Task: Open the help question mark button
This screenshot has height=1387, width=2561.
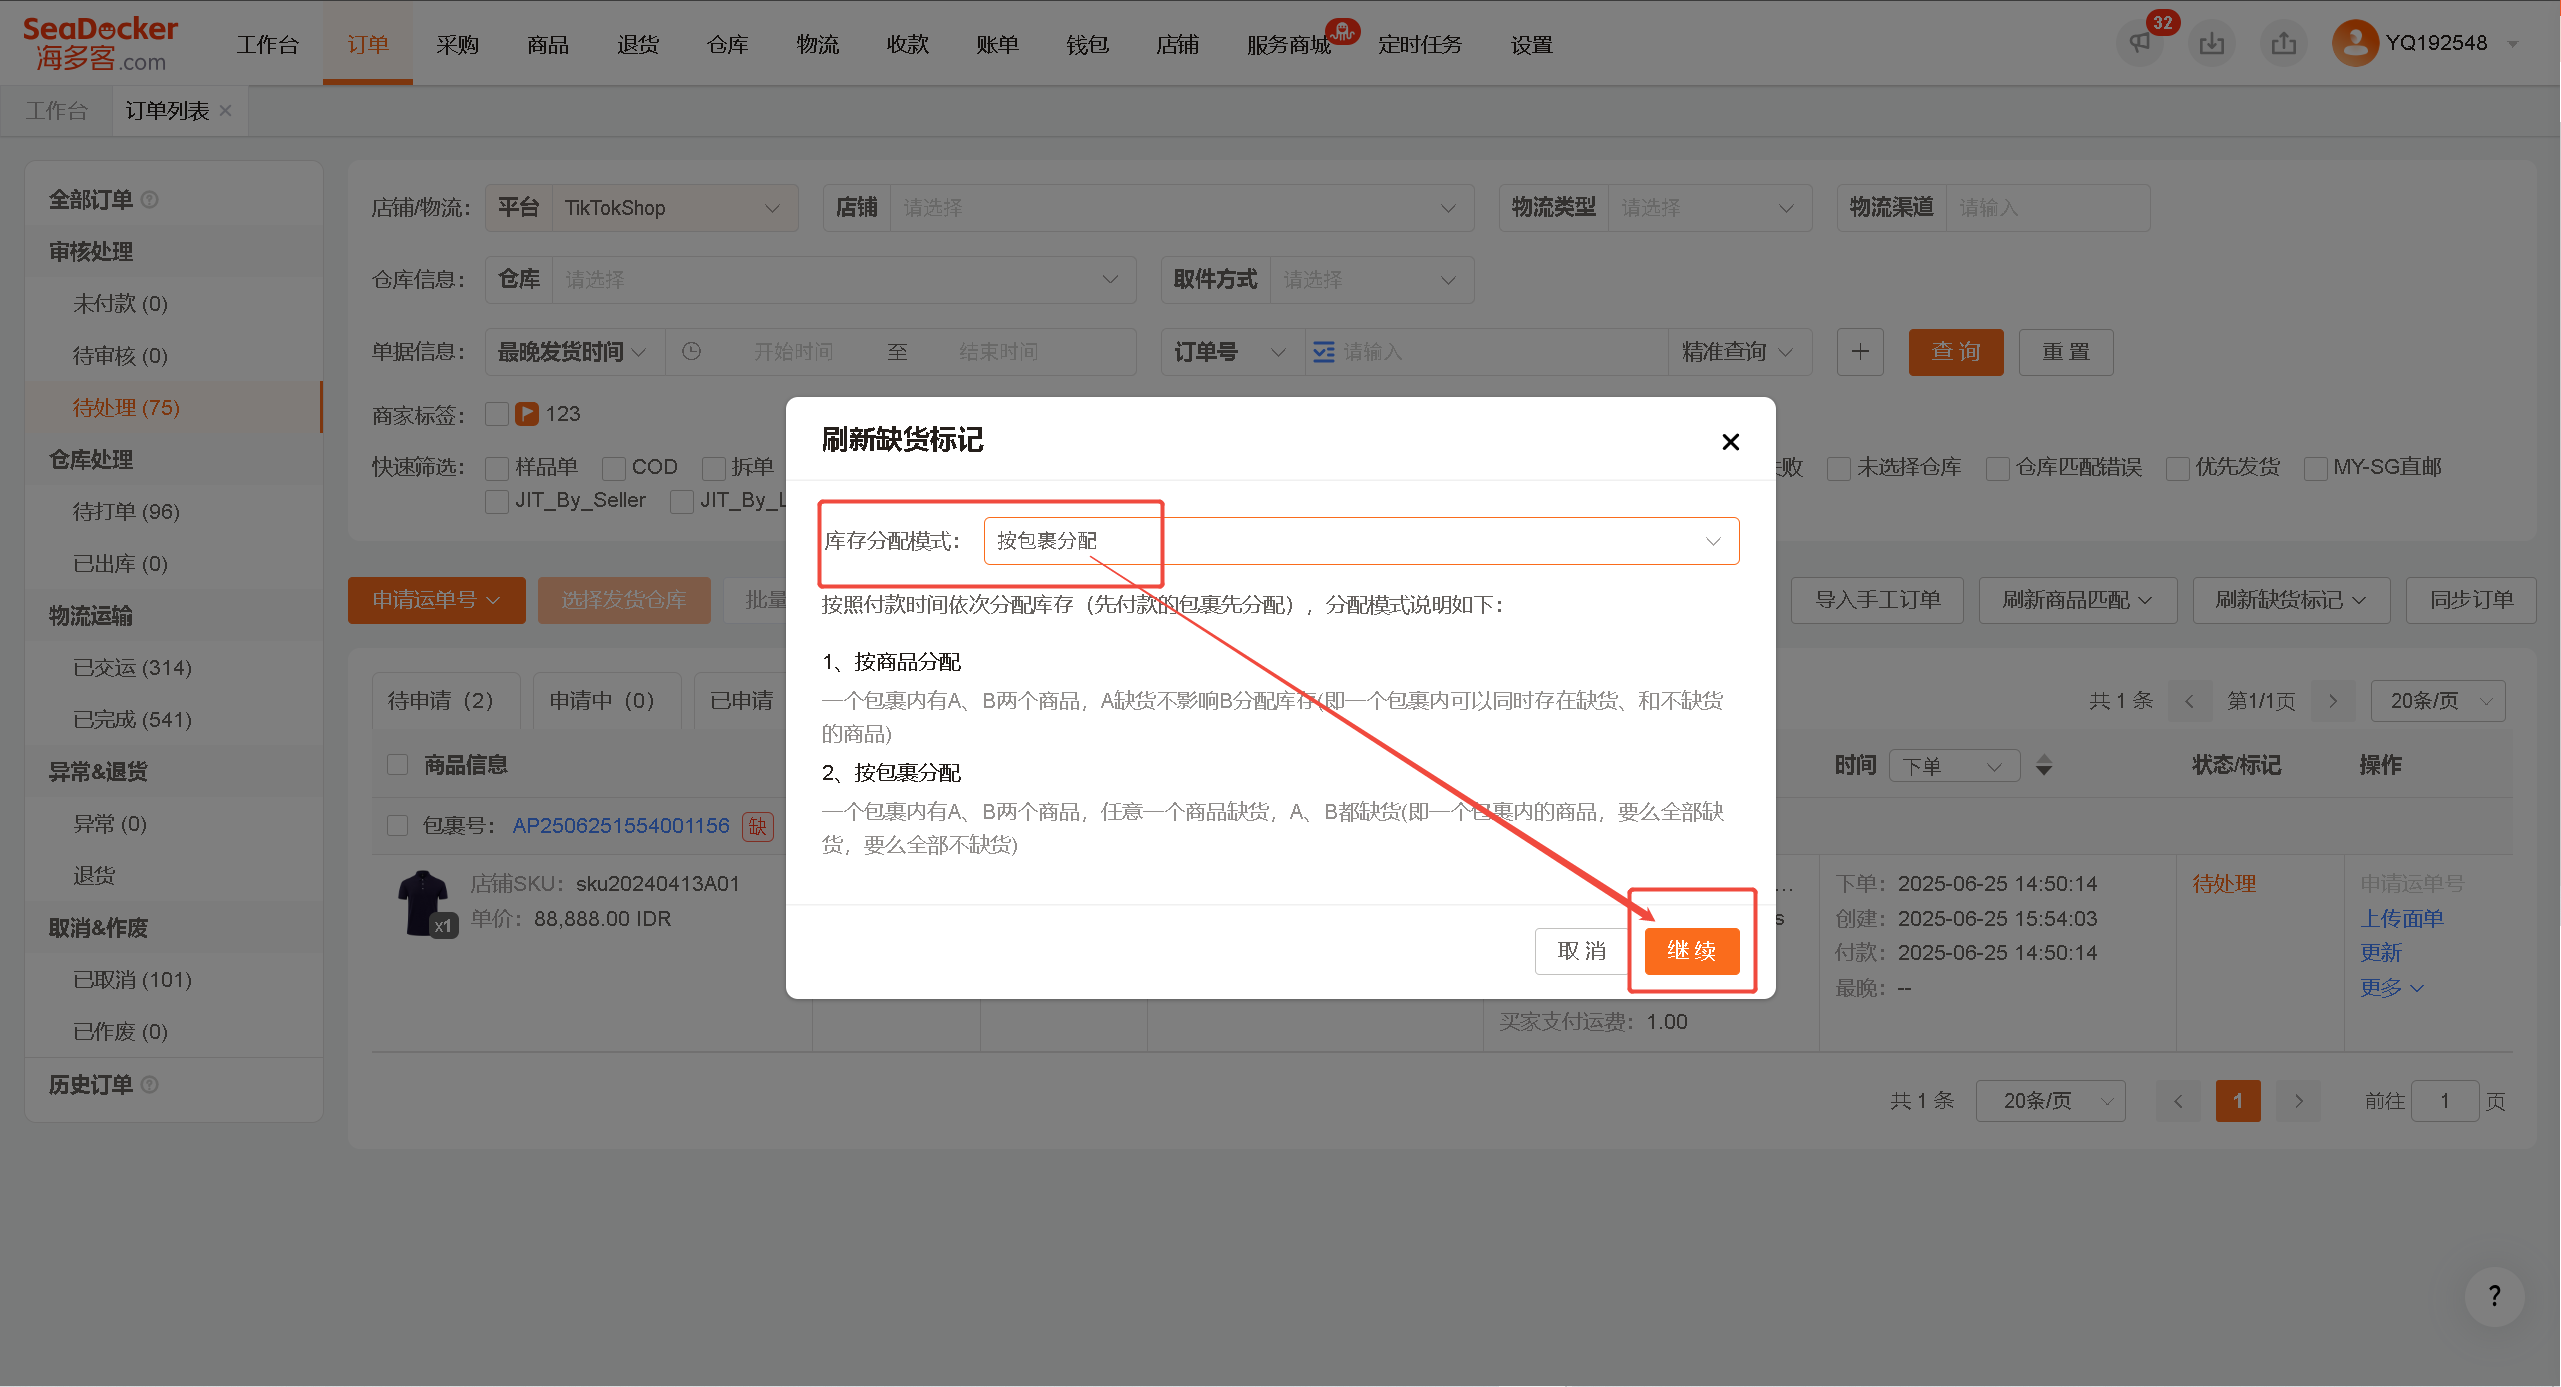Action: (x=2494, y=1296)
